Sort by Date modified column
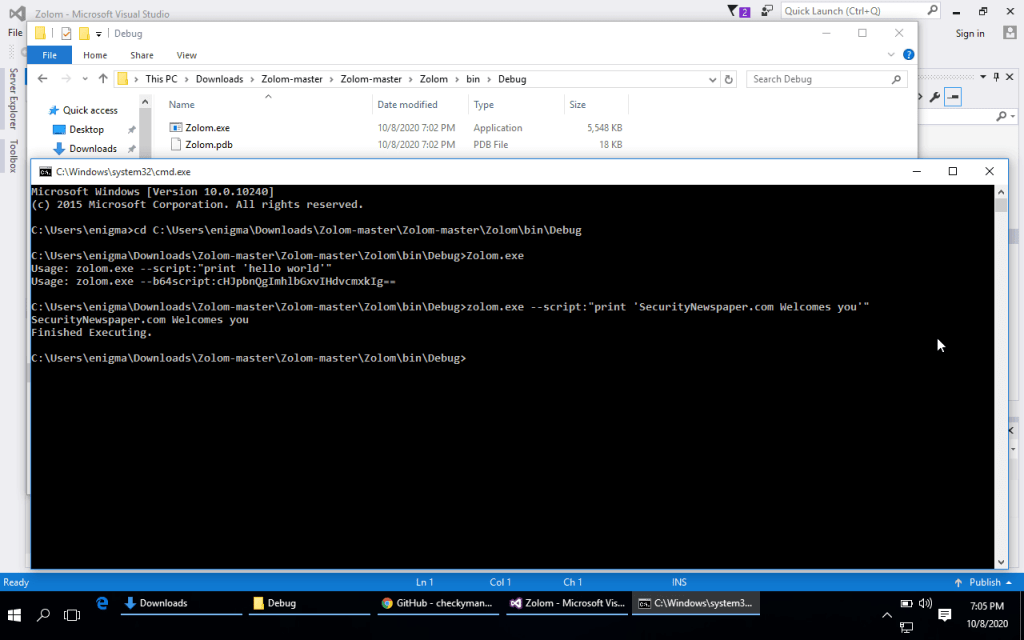This screenshot has width=1024, height=640. [x=408, y=104]
